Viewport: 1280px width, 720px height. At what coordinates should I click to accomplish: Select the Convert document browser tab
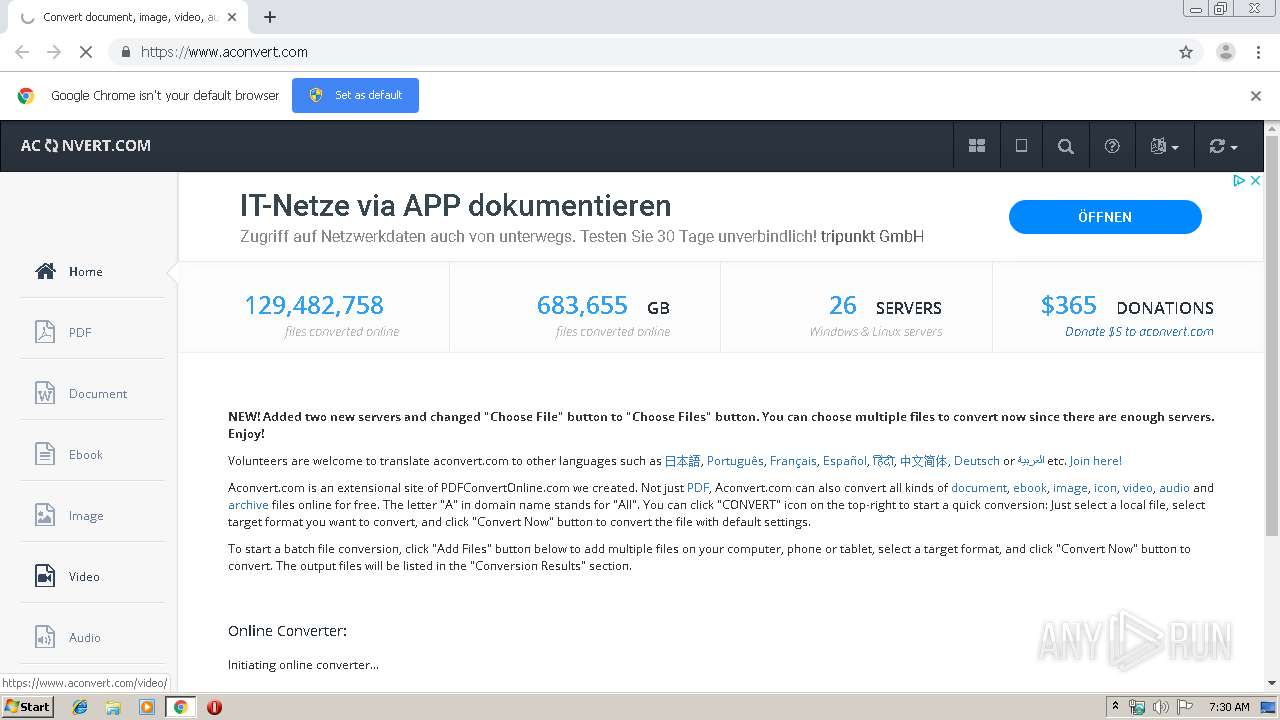click(128, 17)
